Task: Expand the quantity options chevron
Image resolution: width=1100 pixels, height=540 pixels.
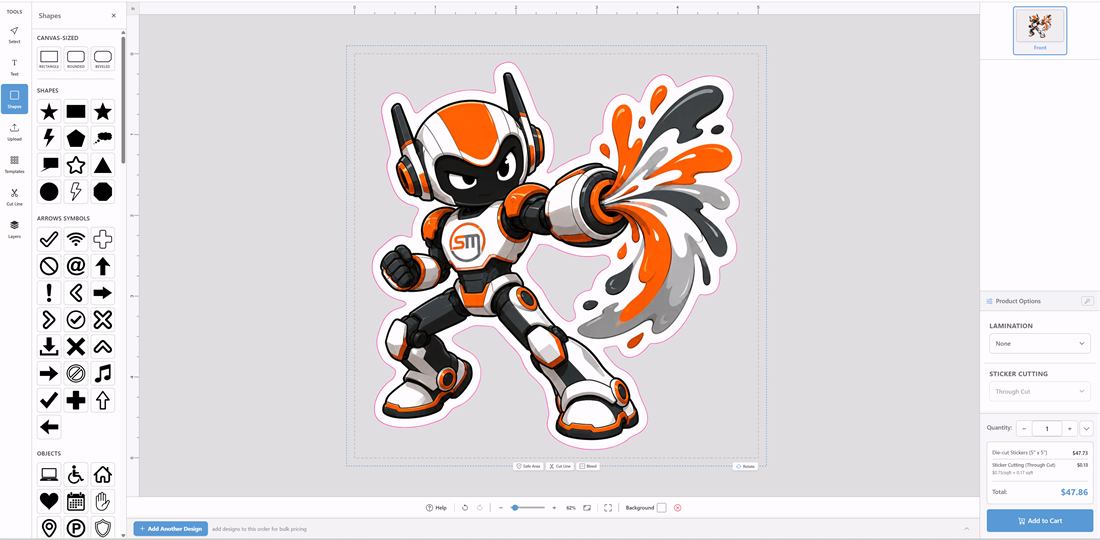Action: (x=1086, y=428)
